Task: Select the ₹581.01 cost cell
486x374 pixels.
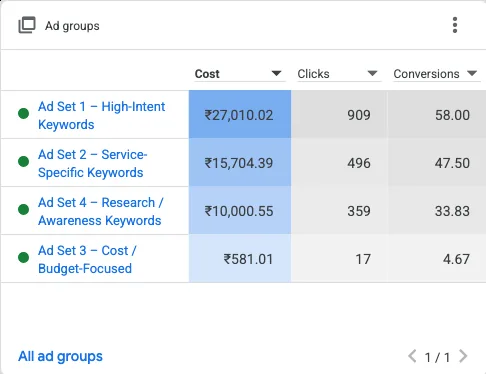Action: tap(240, 259)
